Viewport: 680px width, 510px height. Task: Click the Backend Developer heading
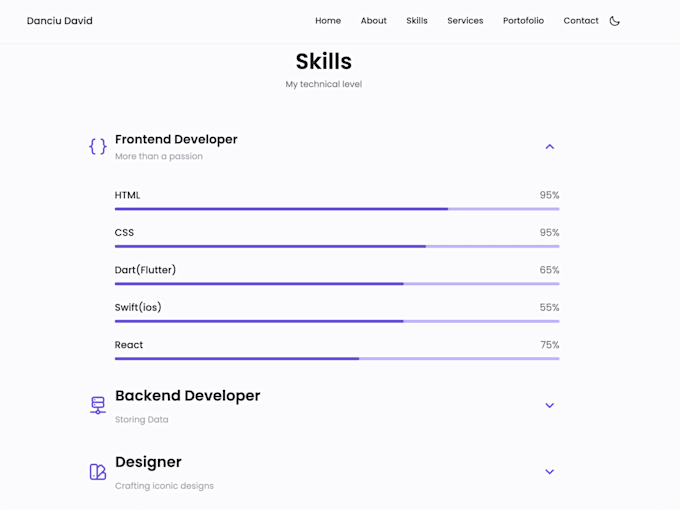[187, 396]
